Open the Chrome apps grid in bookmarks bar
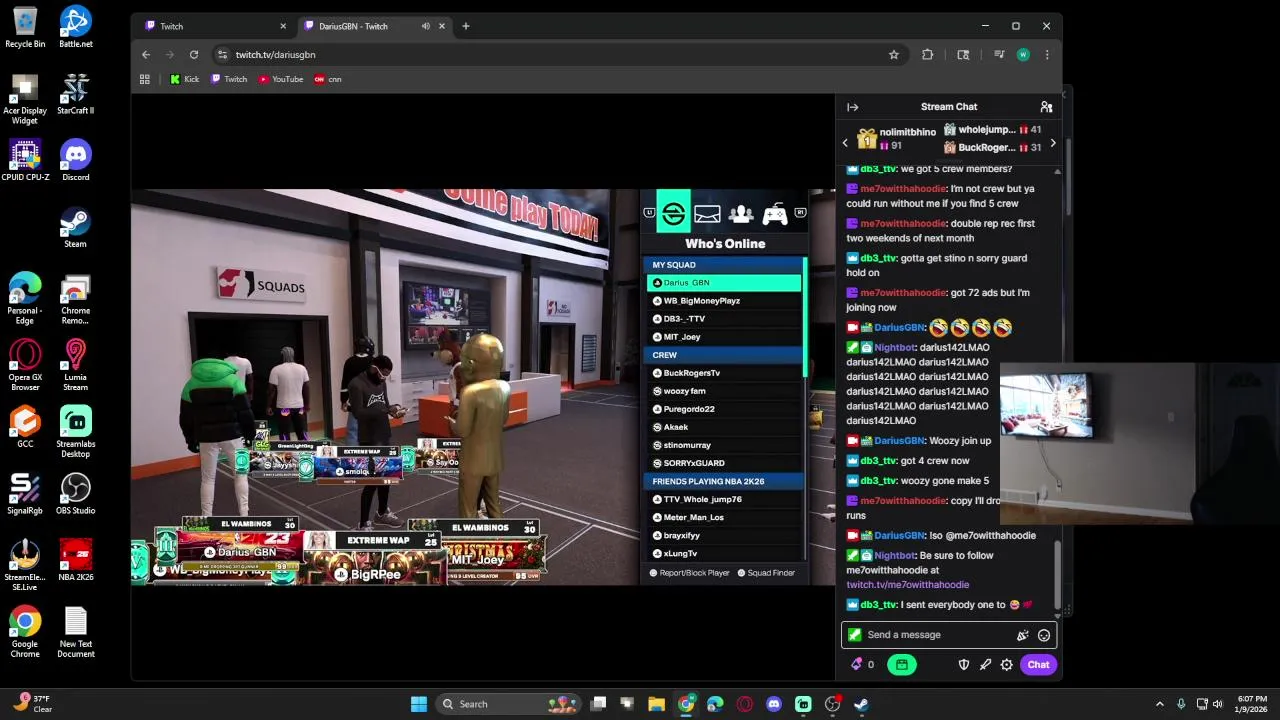1280x720 pixels. 145,79
